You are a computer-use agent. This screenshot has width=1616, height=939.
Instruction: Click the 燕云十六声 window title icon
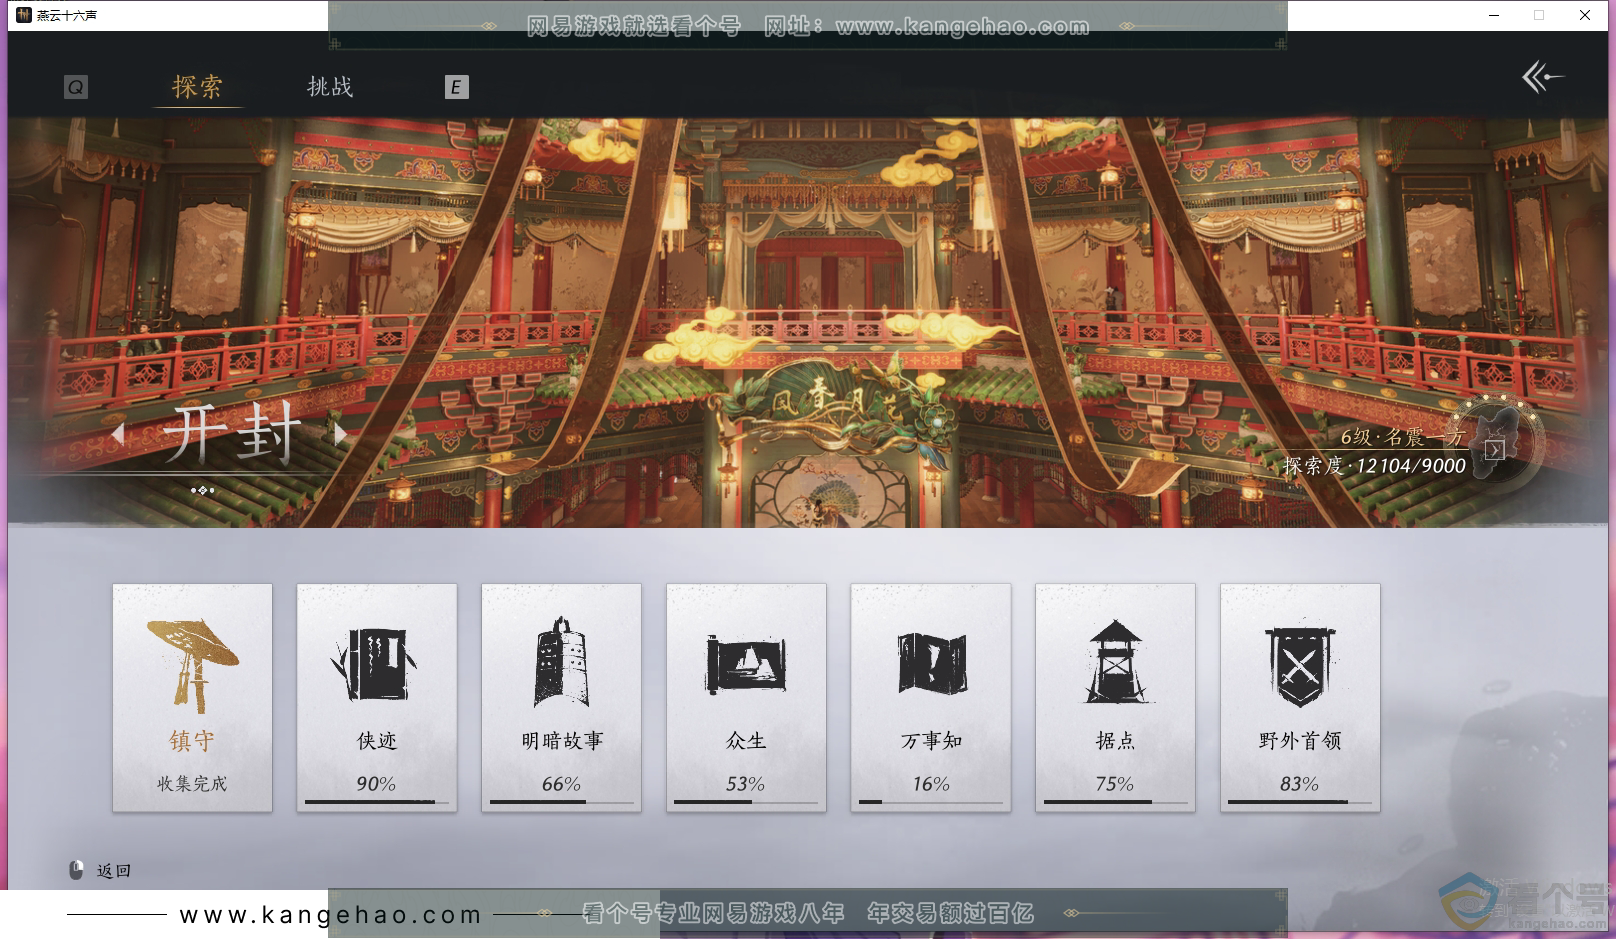(x=23, y=15)
